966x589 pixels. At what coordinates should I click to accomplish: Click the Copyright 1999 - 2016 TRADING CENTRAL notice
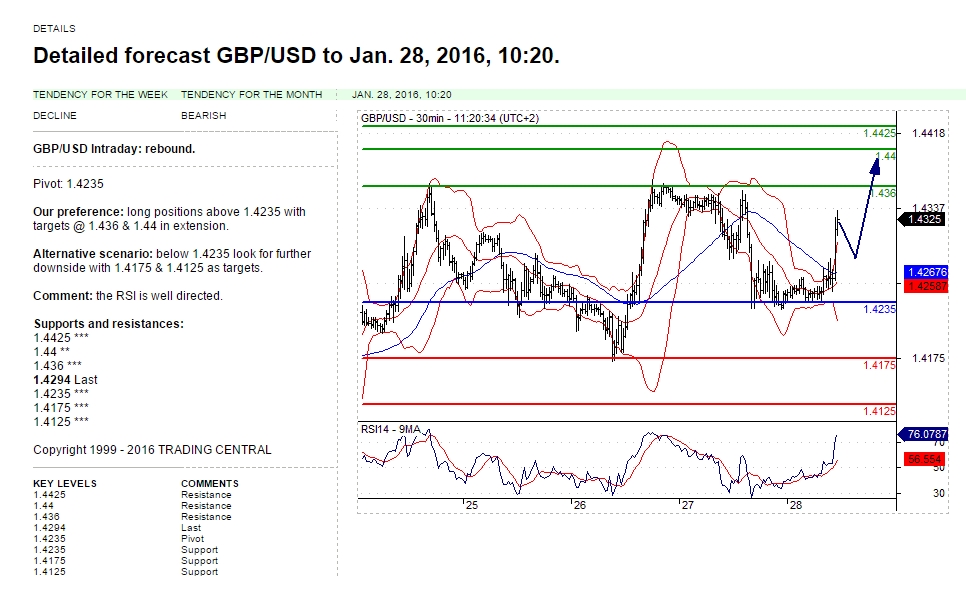pos(152,450)
